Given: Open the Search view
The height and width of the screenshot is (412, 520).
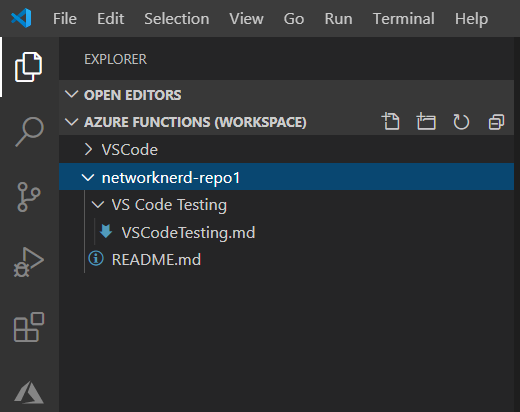Looking at the screenshot, I should [29, 131].
